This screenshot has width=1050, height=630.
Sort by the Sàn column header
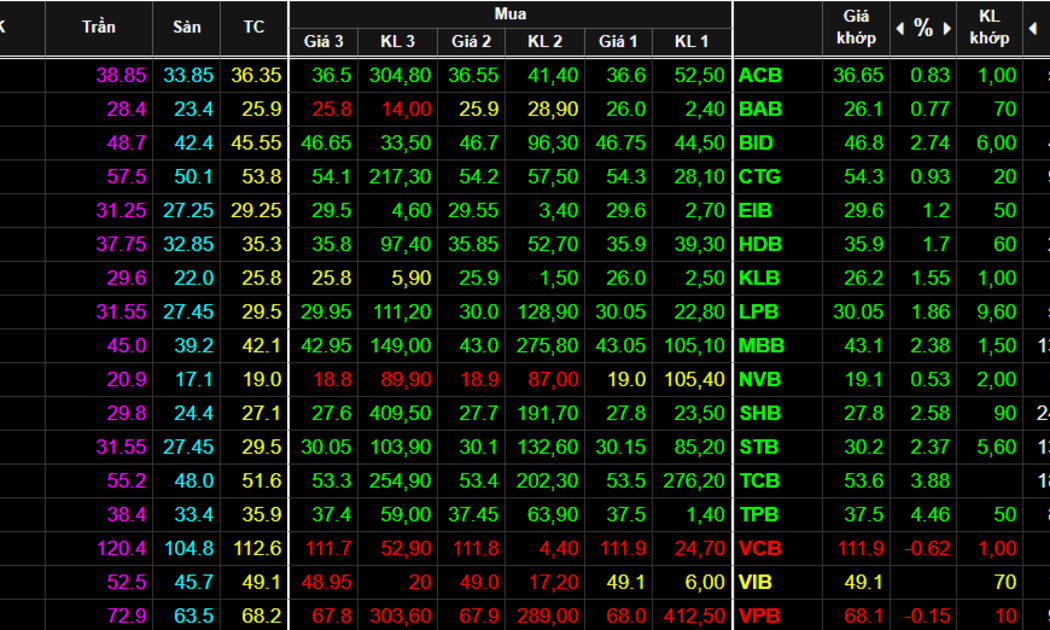pyautogui.click(x=186, y=27)
